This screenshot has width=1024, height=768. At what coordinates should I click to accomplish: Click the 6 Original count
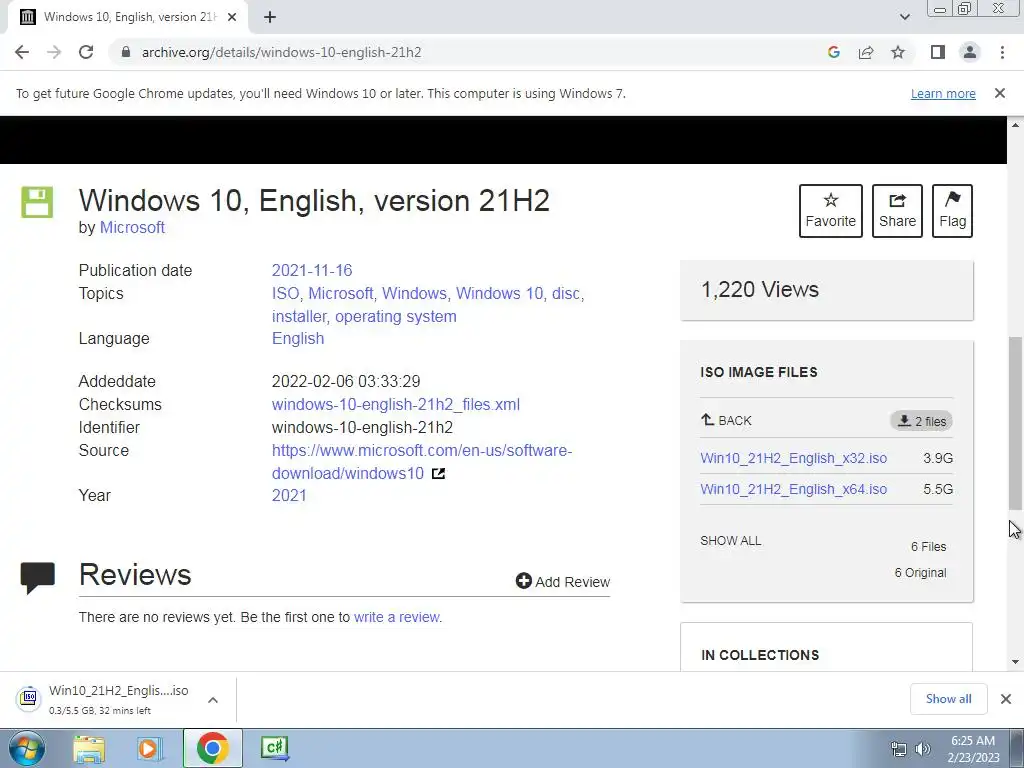pos(920,573)
